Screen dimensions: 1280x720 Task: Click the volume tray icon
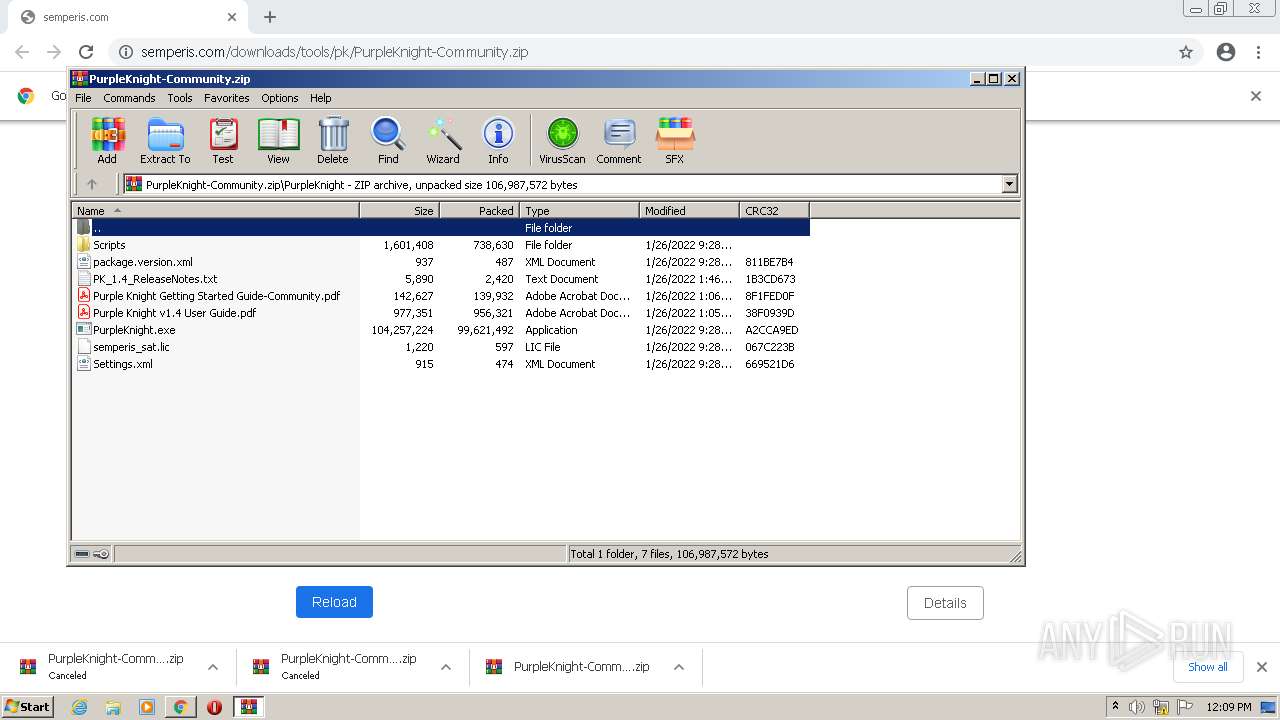point(1137,707)
